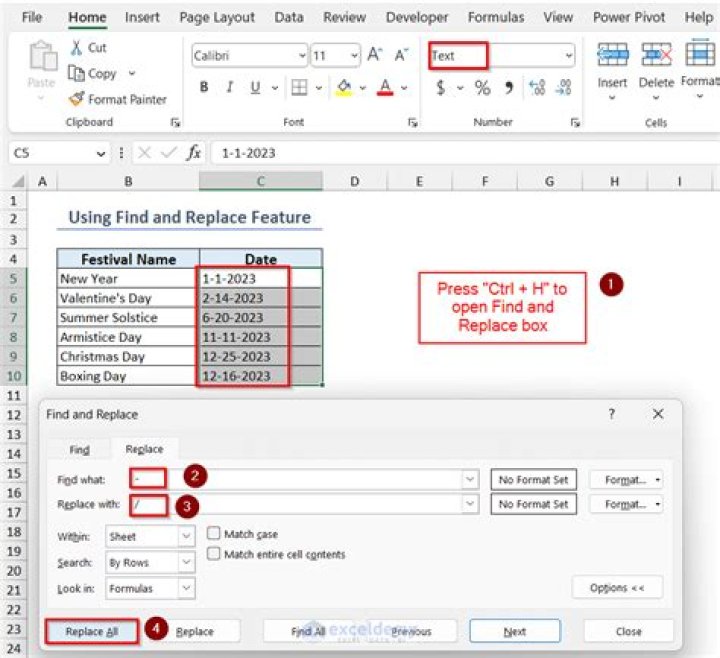Viewport: 720px width, 658px height.
Task: Click the Options << button
Action: (x=617, y=587)
